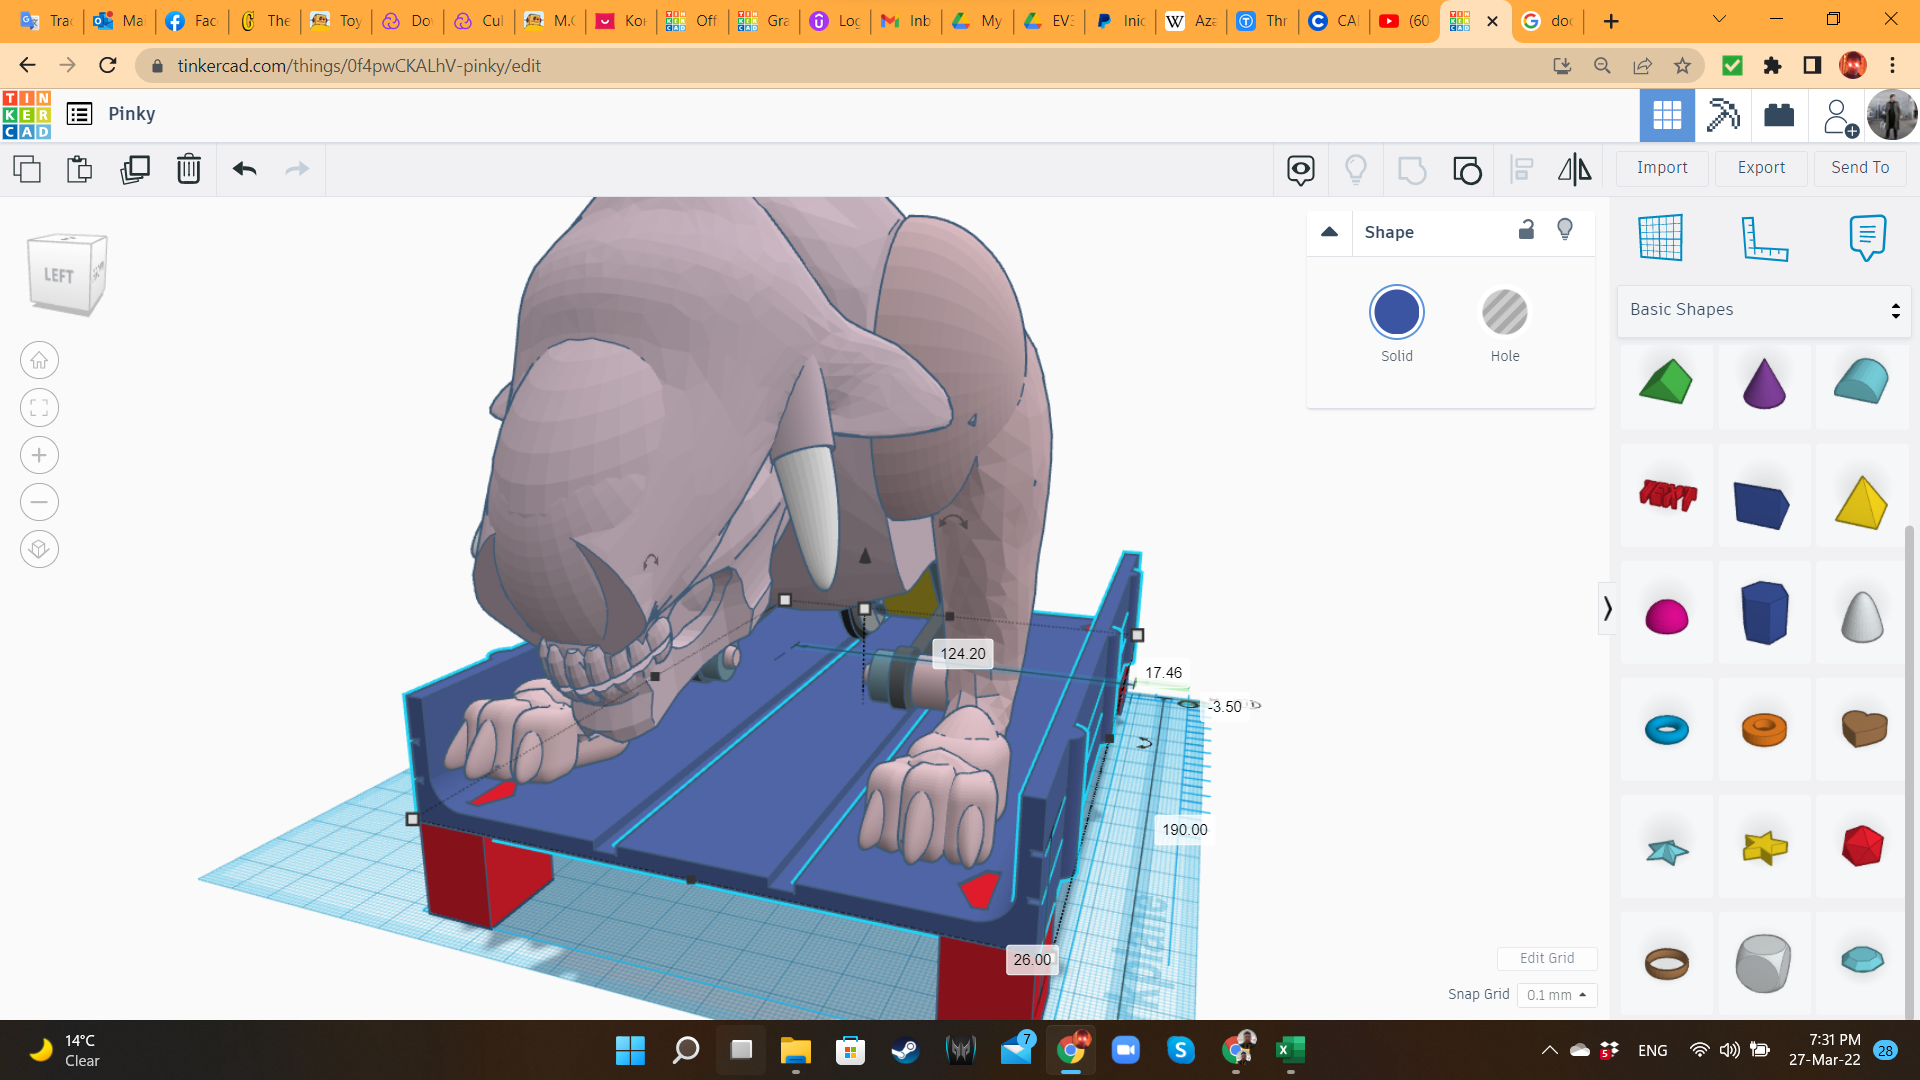
Task: Toggle the shape lock icon
Action: click(x=1526, y=230)
